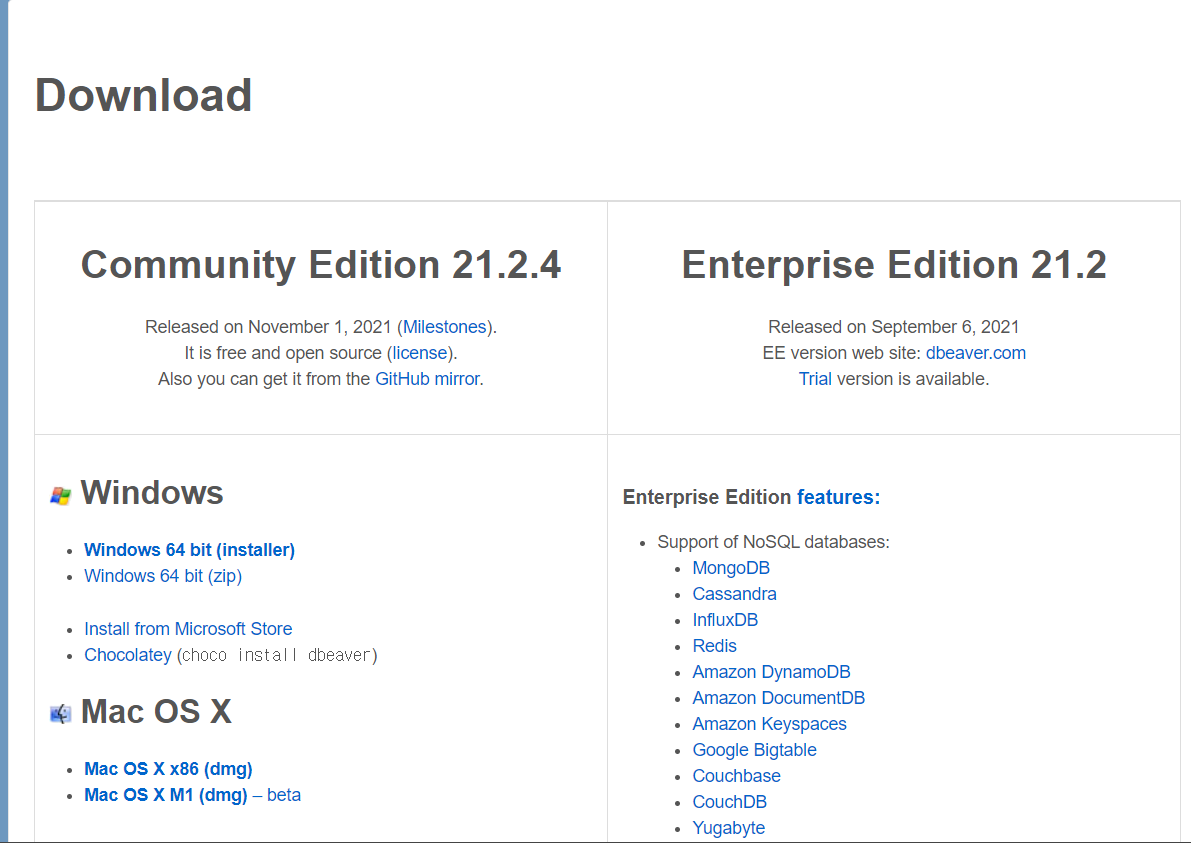
Task: Open the Redis link
Action: point(715,646)
